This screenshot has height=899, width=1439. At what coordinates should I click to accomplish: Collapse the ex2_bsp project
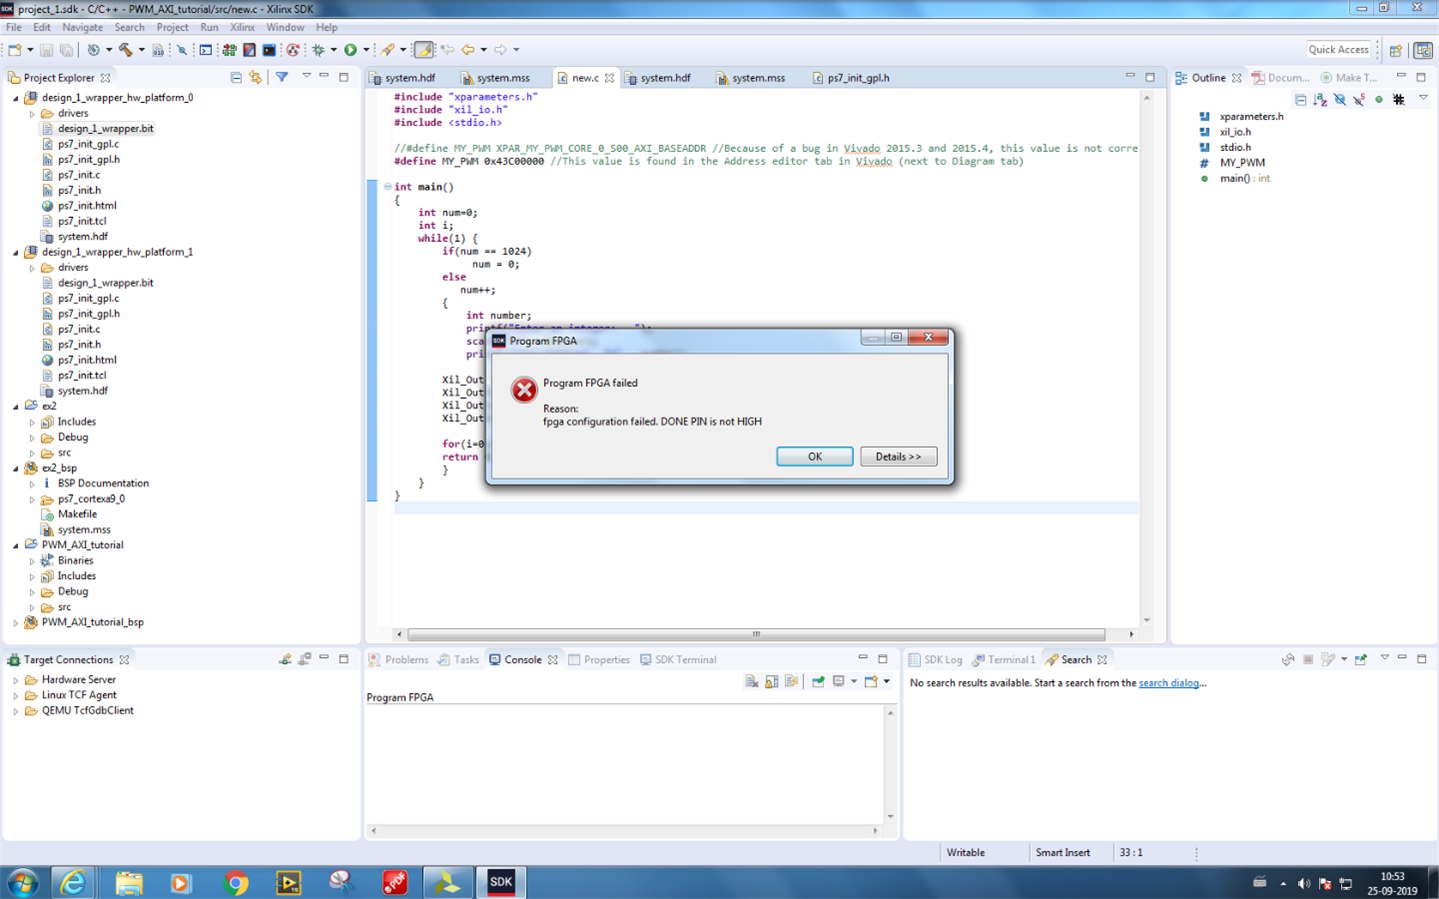pos(16,468)
